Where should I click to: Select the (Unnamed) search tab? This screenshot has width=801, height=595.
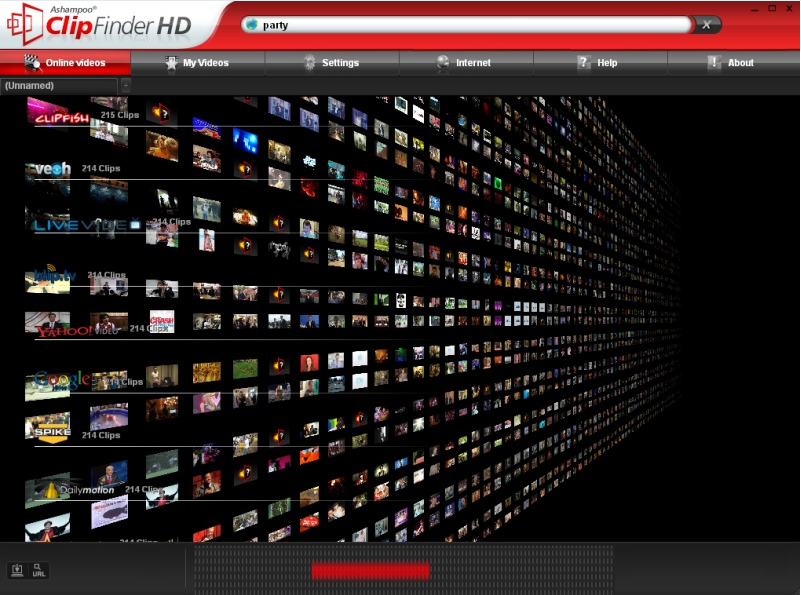59,86
